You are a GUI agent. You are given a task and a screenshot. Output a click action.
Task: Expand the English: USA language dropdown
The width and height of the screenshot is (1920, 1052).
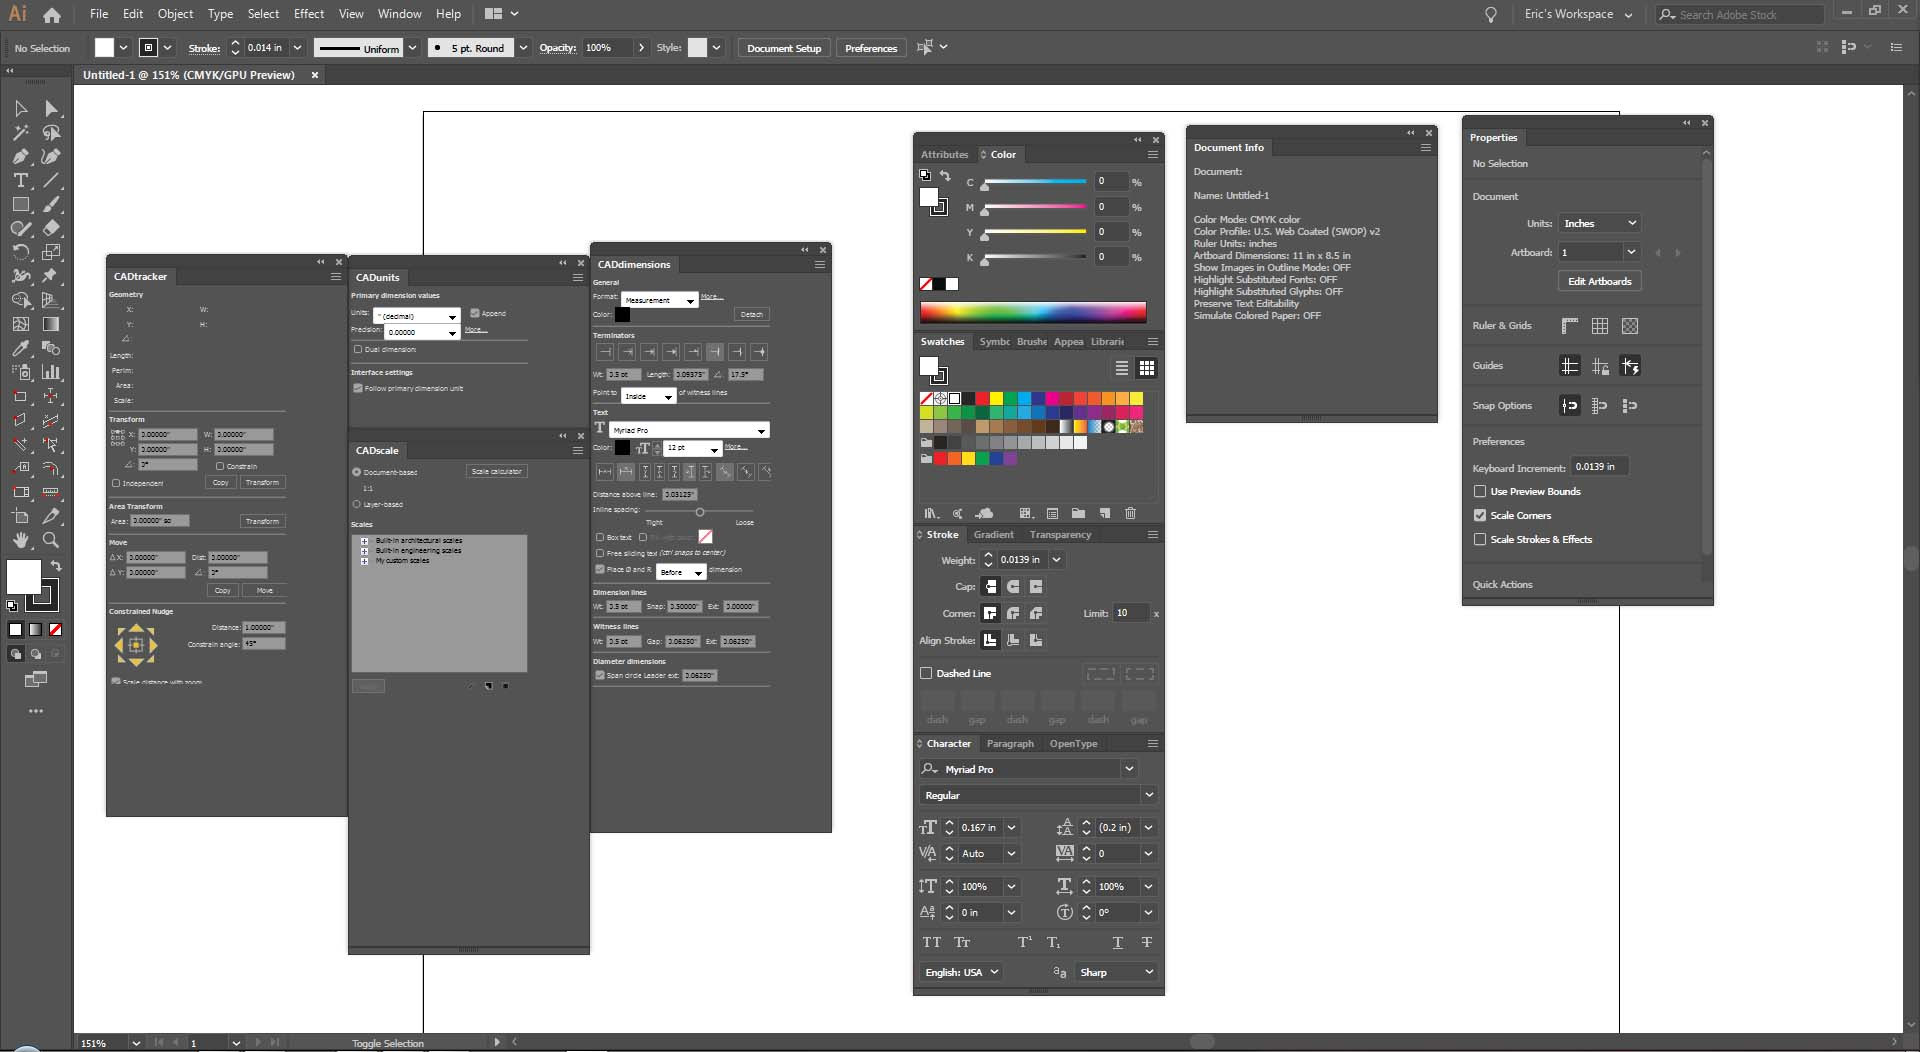coord(961,972)
